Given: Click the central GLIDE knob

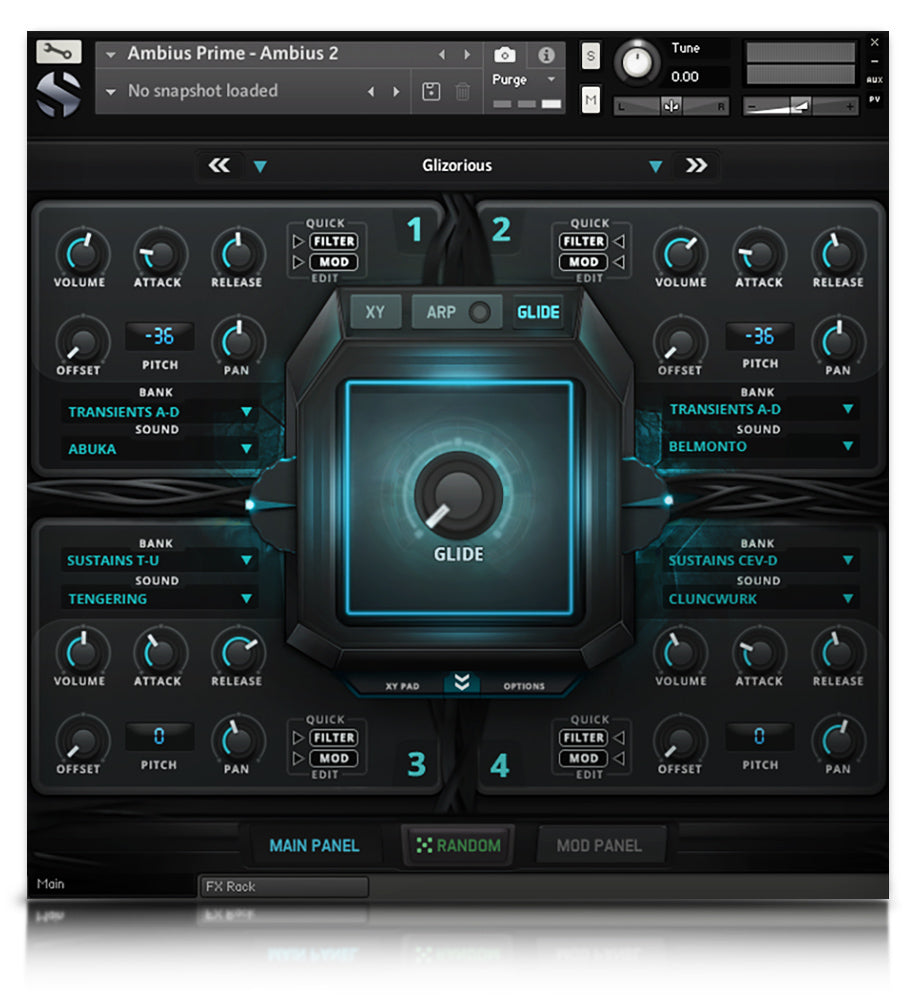Looking at the screenshot, I should (x=458, y=493).
